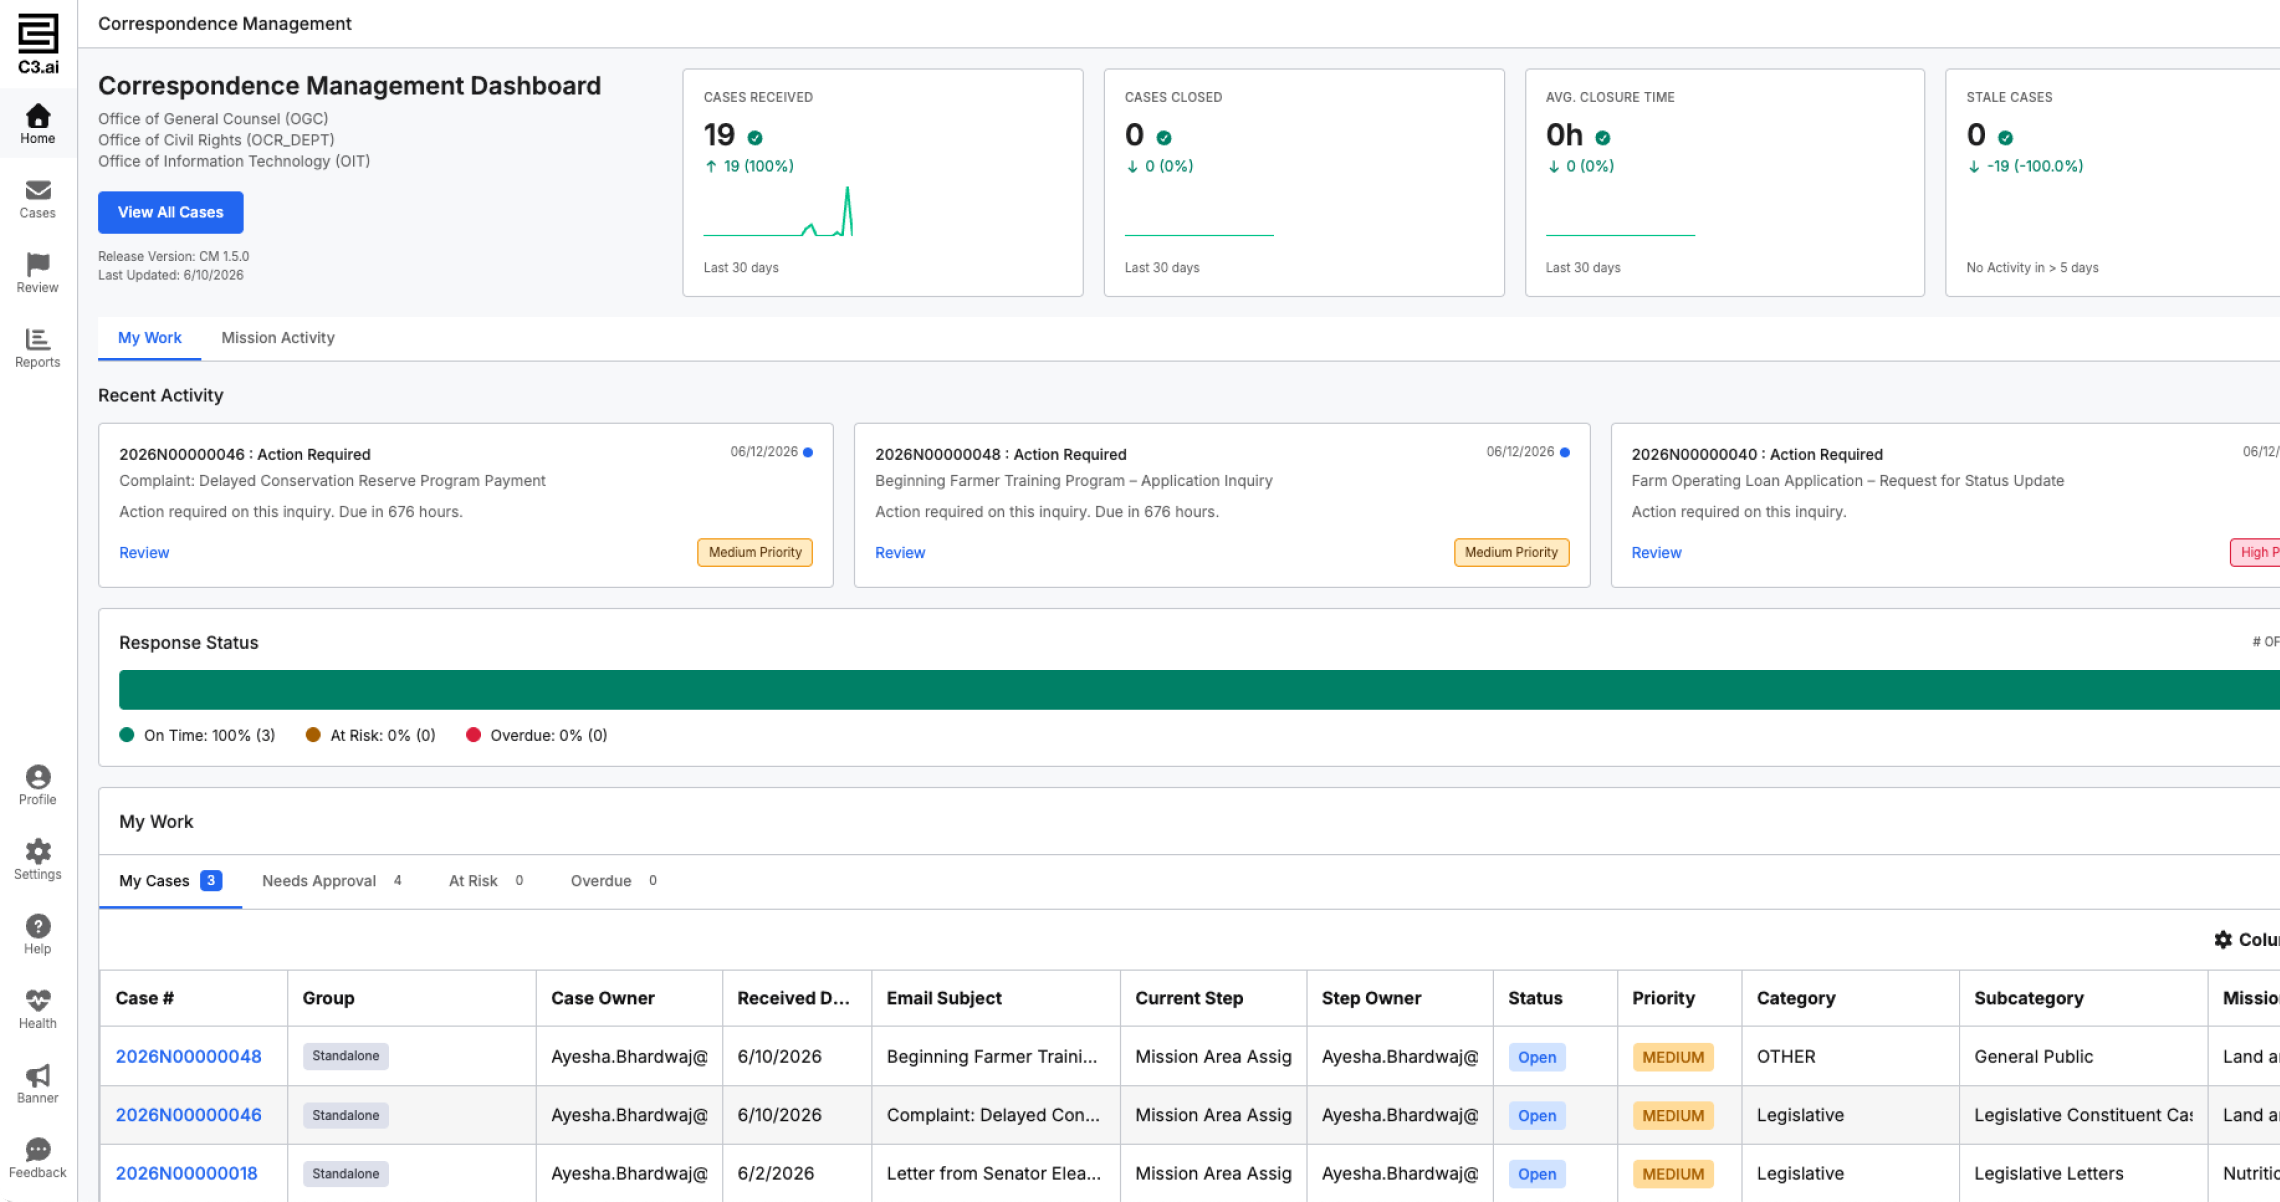Screen dimensions: 2280x1202
Task: Click 'Release Version: CM 1.5.0' text
Action: point(174,257)
